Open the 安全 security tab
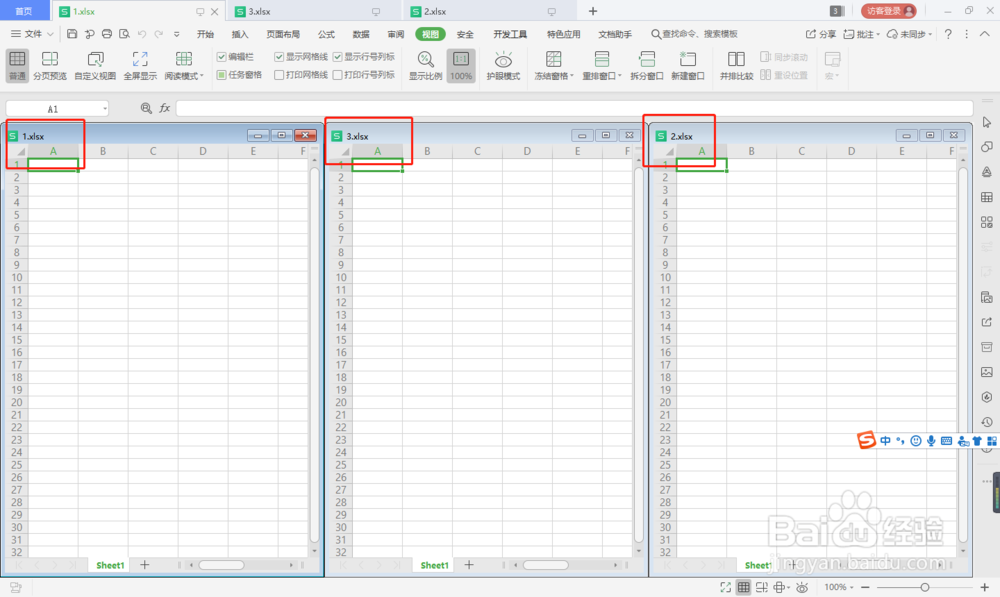 click(x=465, y=34)
